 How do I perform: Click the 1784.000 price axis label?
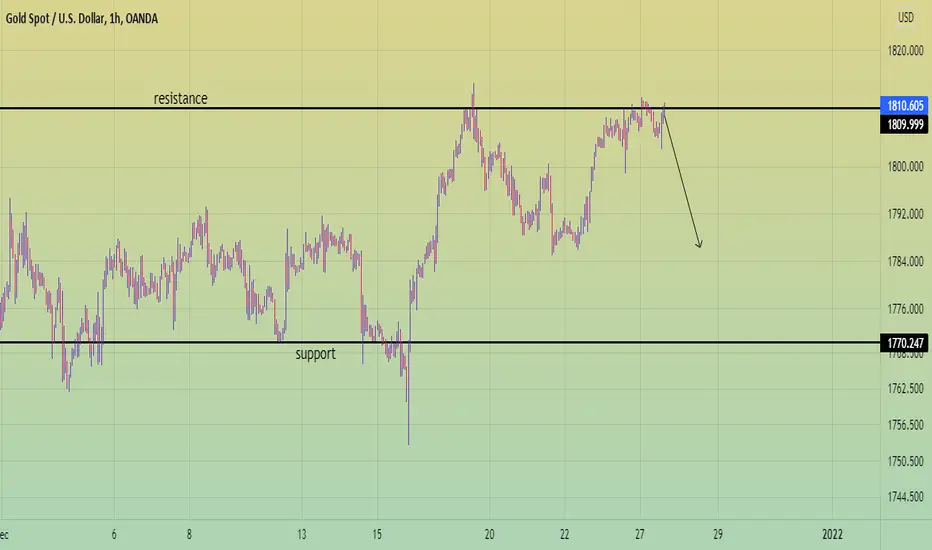click(905, 262)
